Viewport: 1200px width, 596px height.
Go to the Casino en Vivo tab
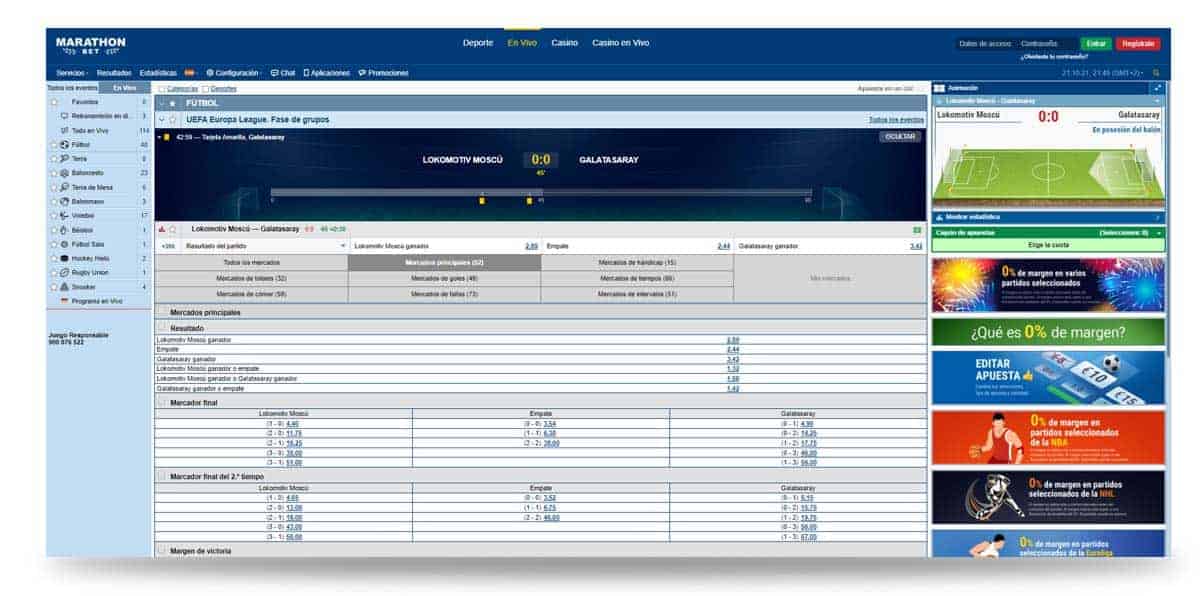click(x=620, y=43)
